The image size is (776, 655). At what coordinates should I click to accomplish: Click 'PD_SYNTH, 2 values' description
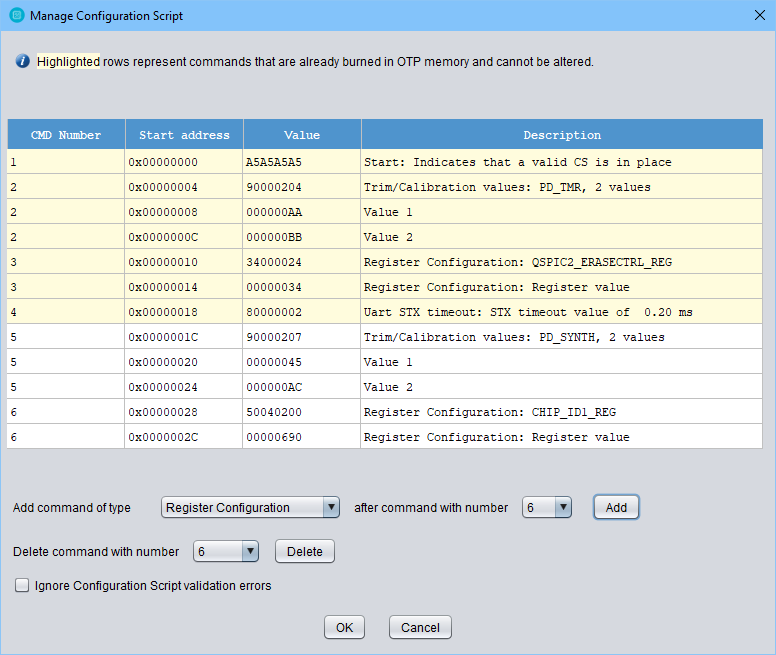[562, 337]
